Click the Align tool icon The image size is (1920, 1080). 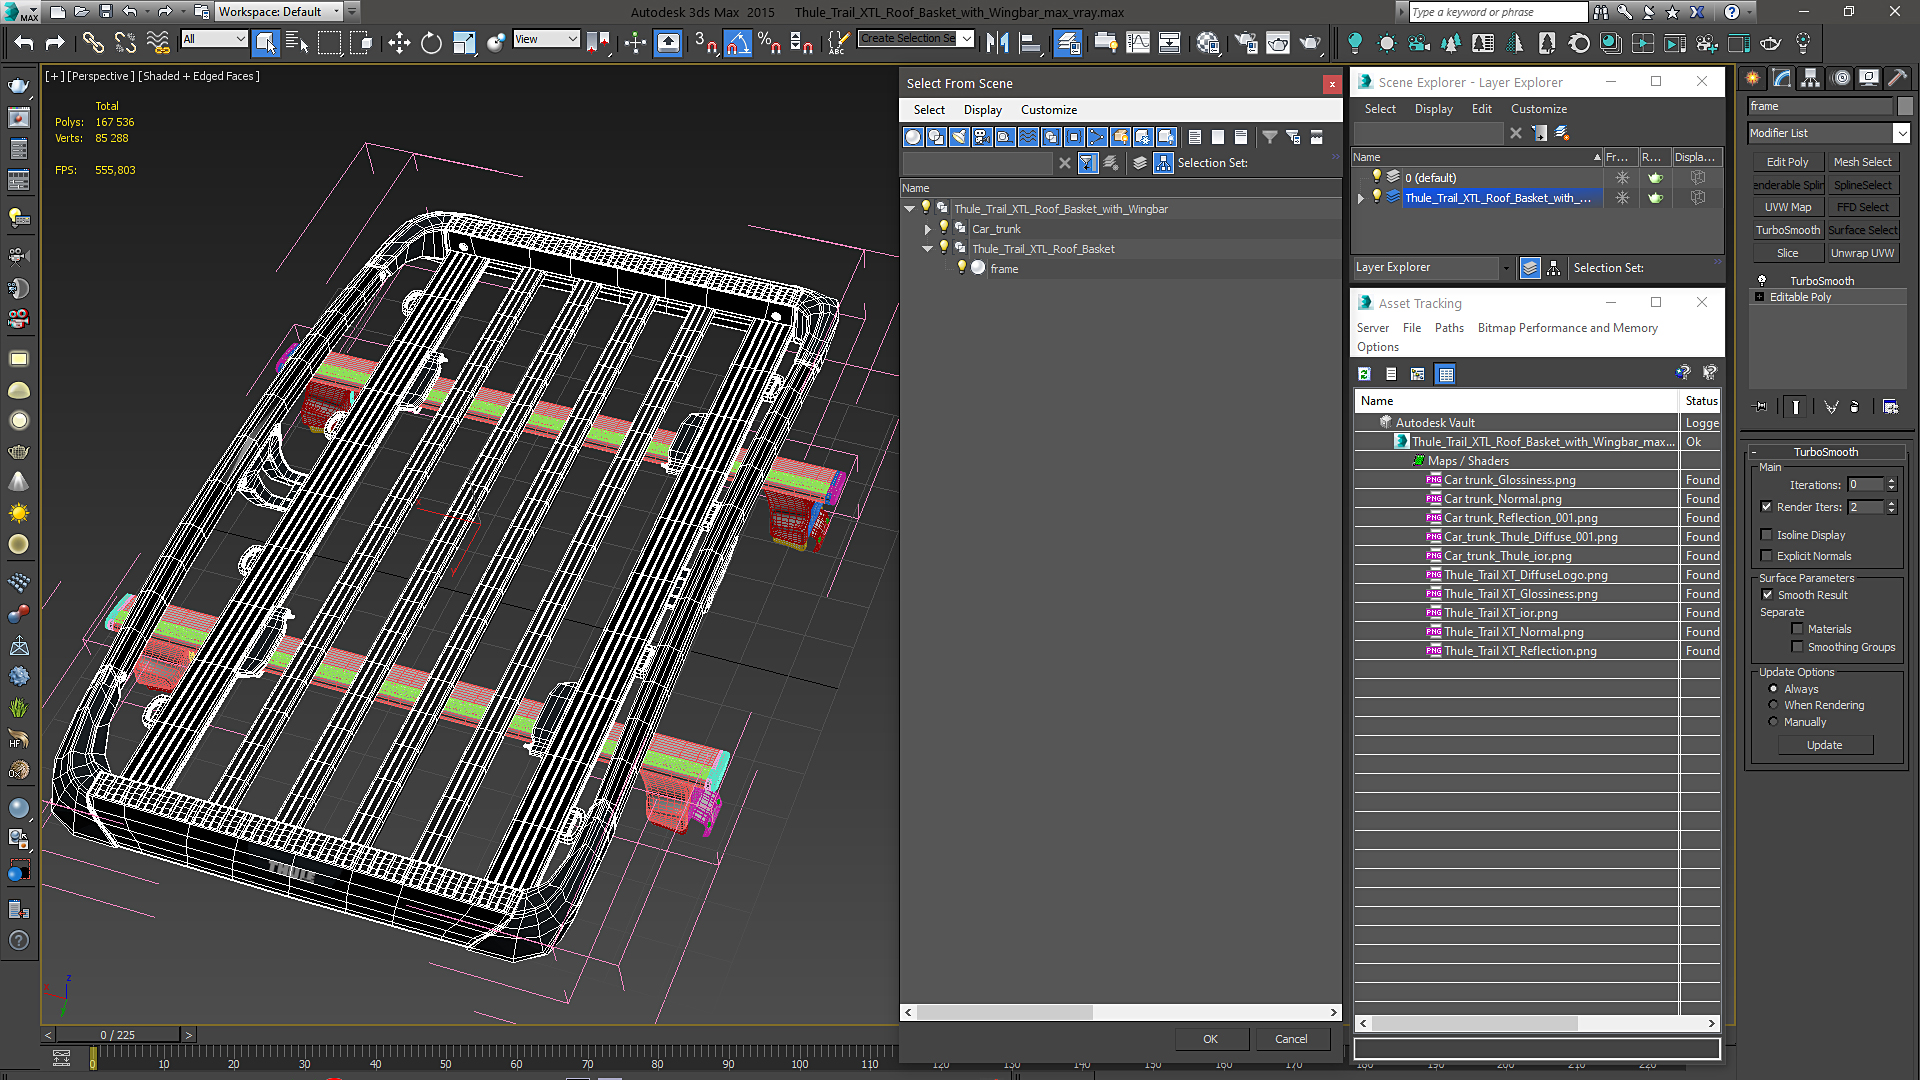coord(1029,43)
